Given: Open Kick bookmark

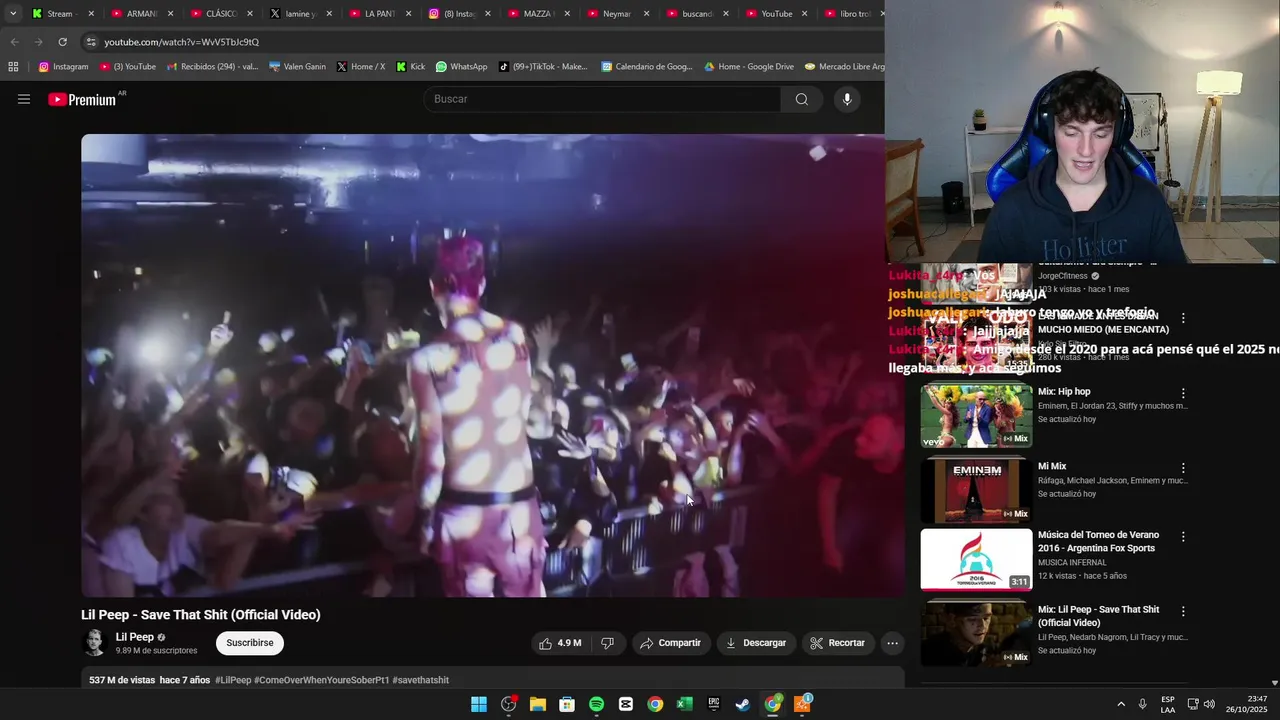Looking at the screenshot, I should coord(410,67).
